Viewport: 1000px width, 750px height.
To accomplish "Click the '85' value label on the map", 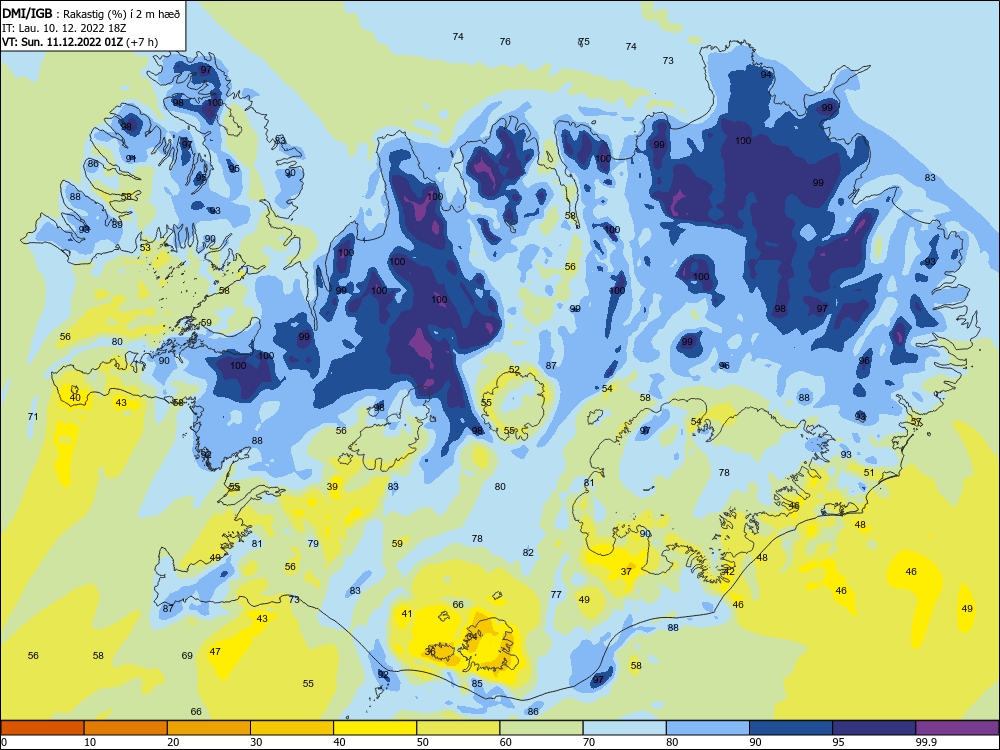I will pos(477,684).
